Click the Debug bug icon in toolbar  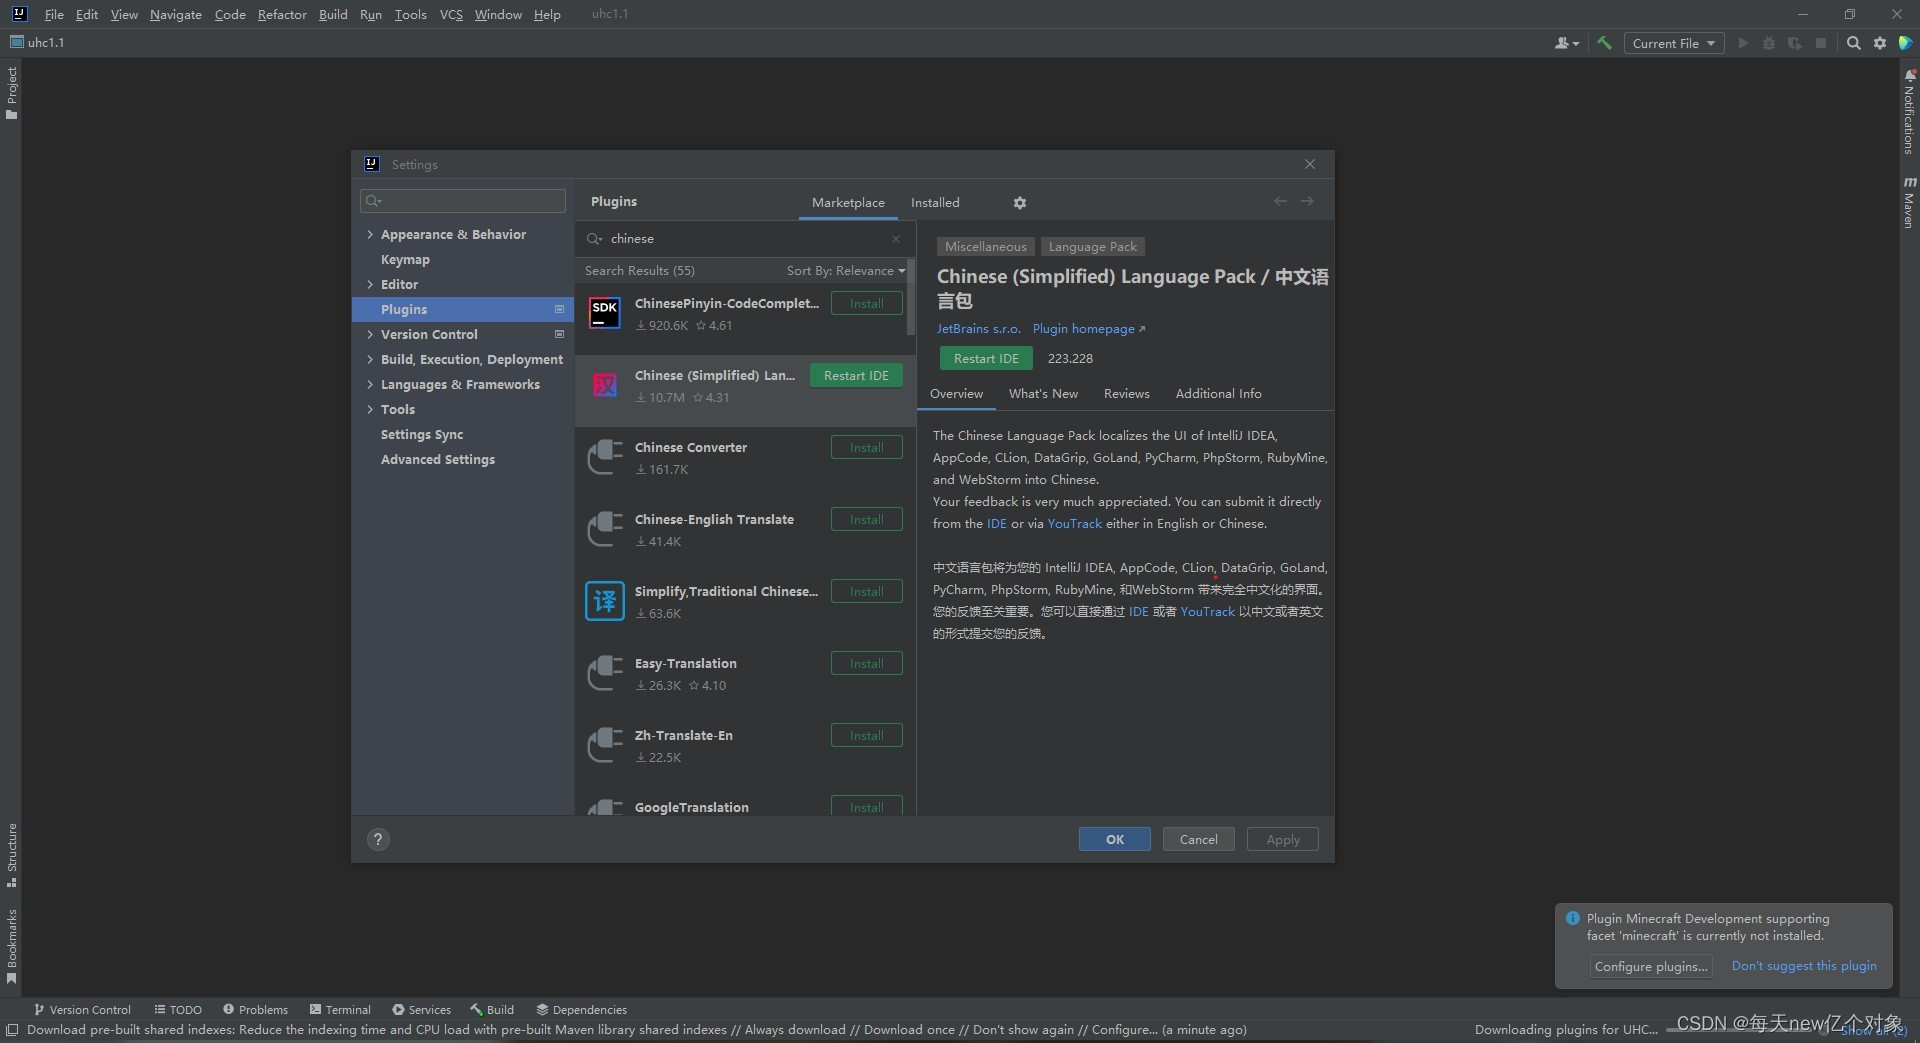click(1769, 43)
